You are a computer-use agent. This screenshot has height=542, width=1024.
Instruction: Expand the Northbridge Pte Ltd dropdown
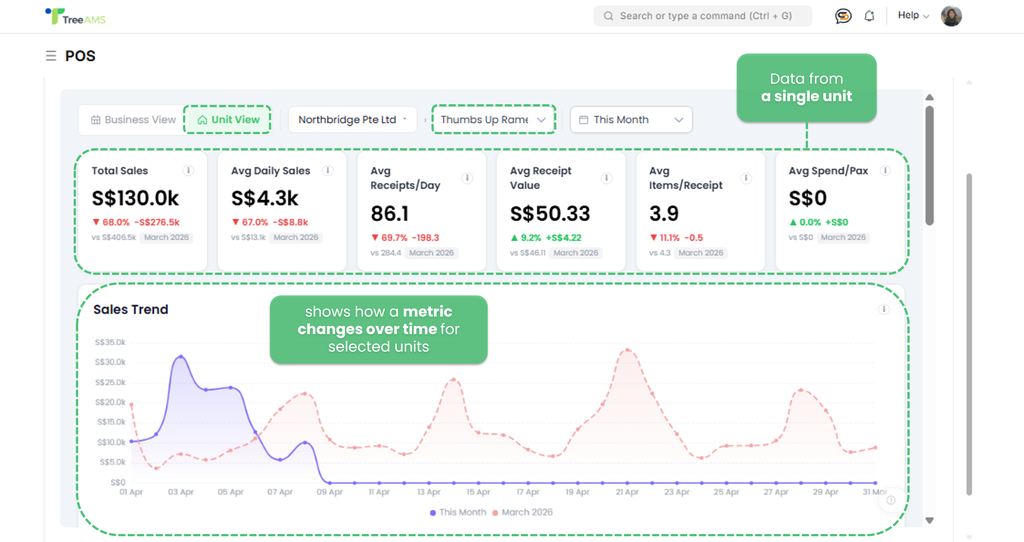click(353, 120)
